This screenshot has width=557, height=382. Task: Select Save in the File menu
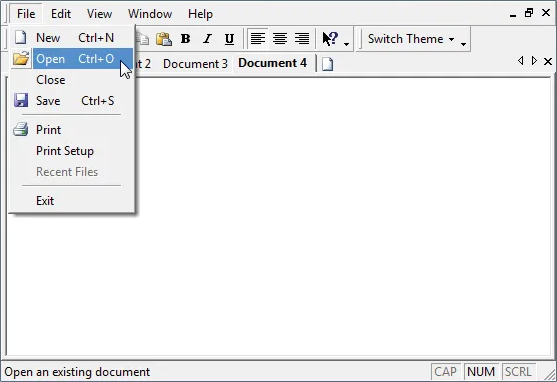click(72, 101)
